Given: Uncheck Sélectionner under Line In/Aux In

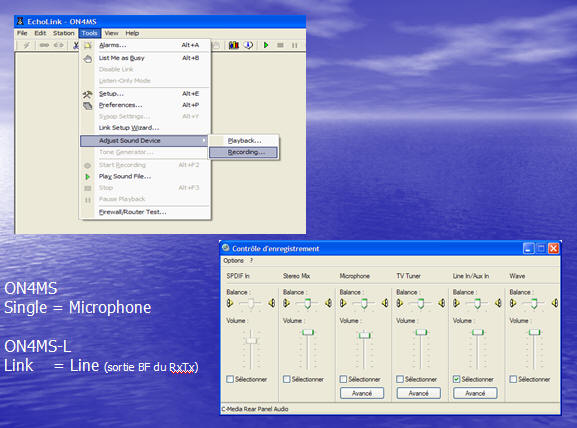Looking at the screenshot, I should (457, 379).
